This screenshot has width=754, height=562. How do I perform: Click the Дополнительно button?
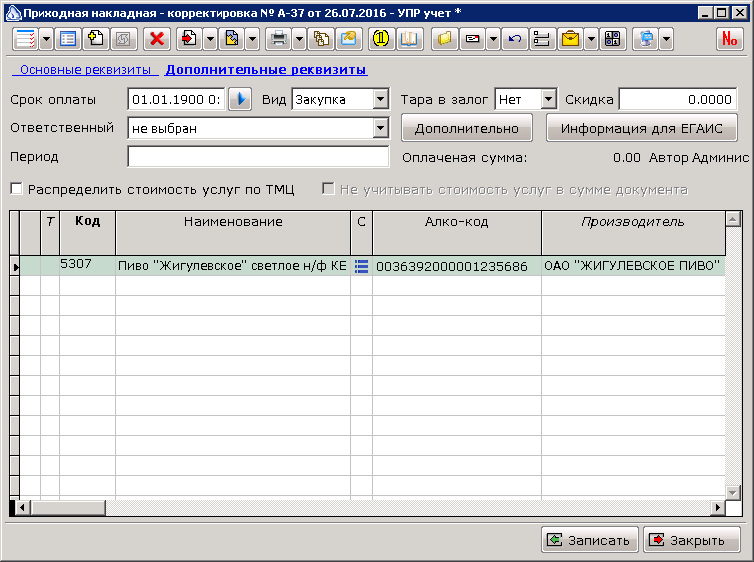[466, 128]
